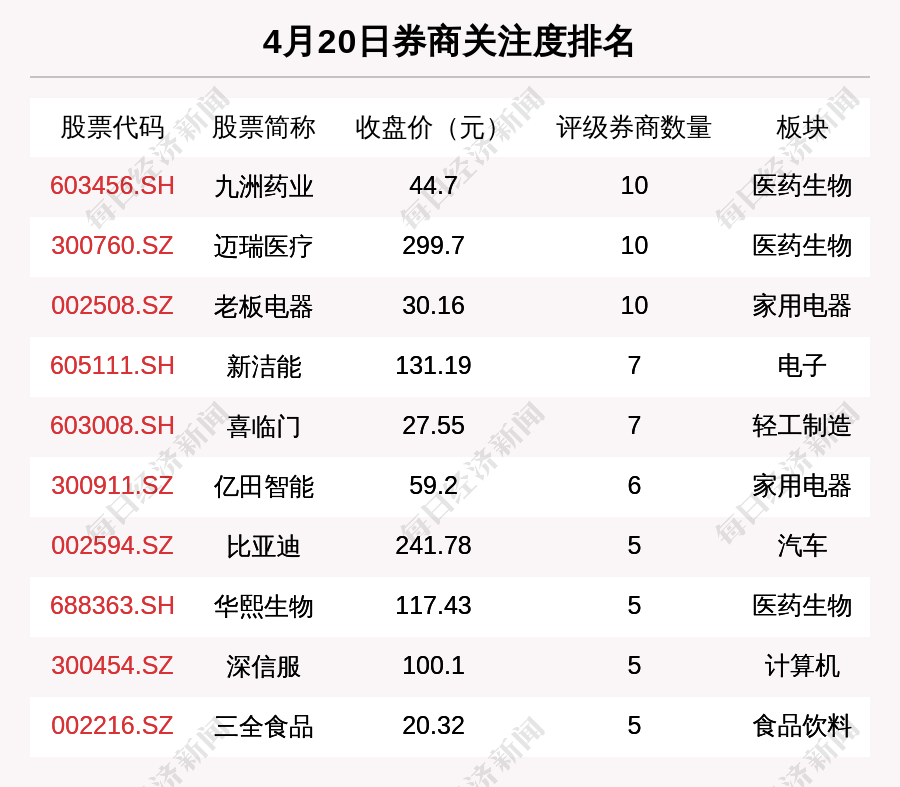Select stock code 002508.SZ
This screenshot has height=787, width=900.
click(112, 306)
